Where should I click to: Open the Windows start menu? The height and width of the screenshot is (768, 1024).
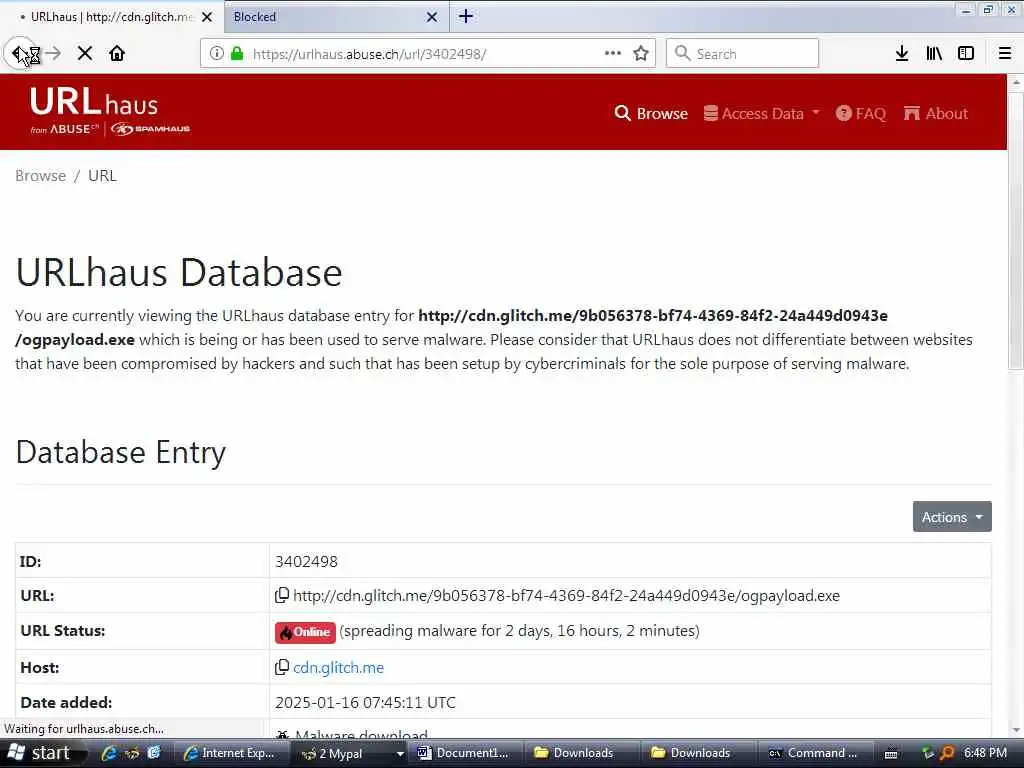click(39, 753)
